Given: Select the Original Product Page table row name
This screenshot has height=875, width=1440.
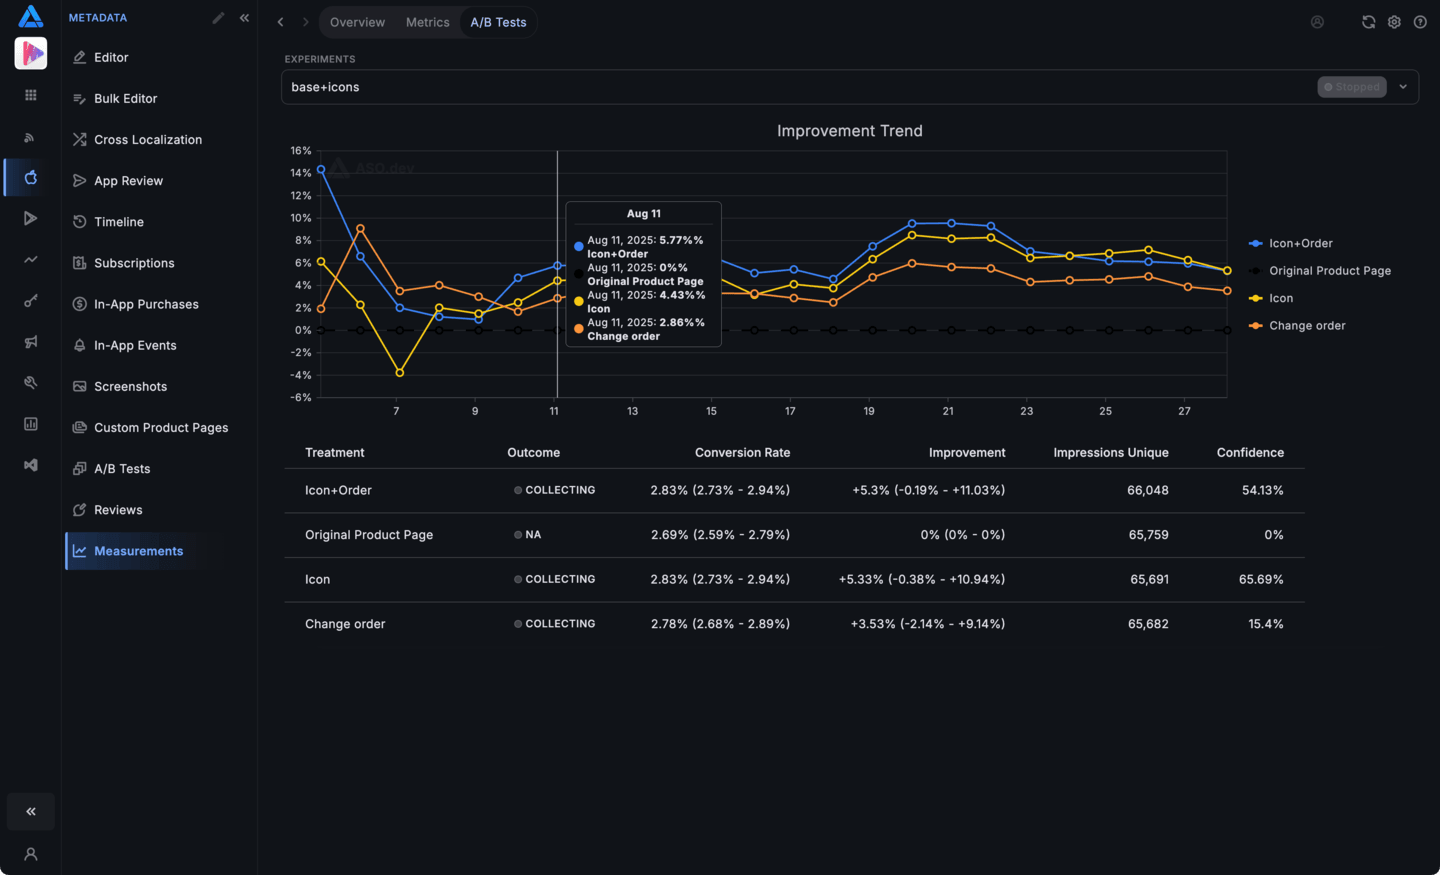Looking at the screenshot, I should (369, 535).
